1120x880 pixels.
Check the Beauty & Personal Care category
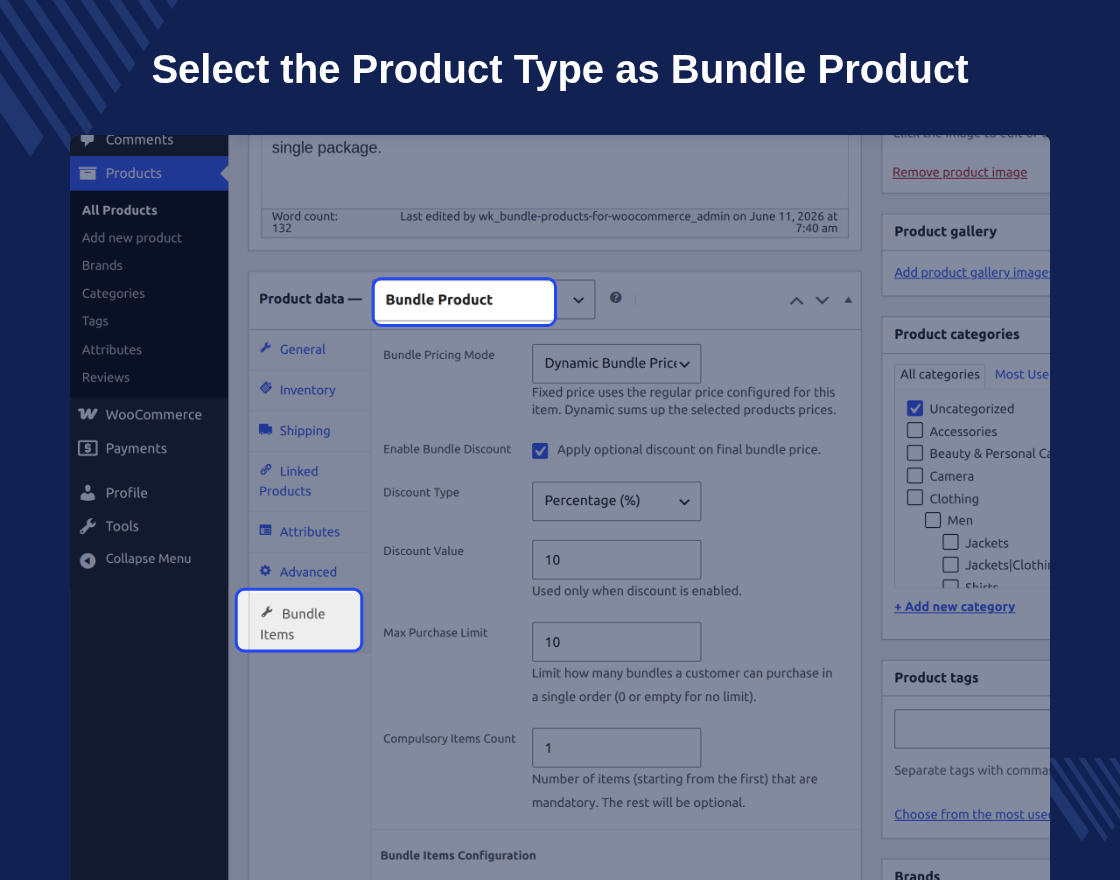pos(915,453)
